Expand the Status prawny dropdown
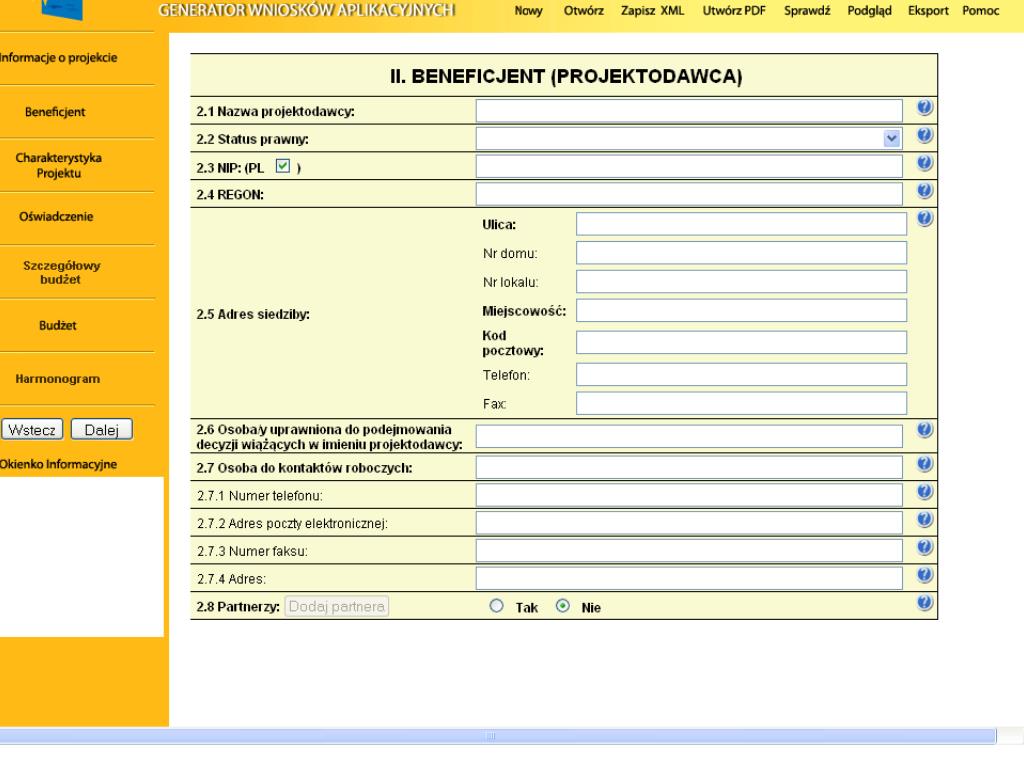The height and width of the screenshot is (768, 1024). coord(891,138)
